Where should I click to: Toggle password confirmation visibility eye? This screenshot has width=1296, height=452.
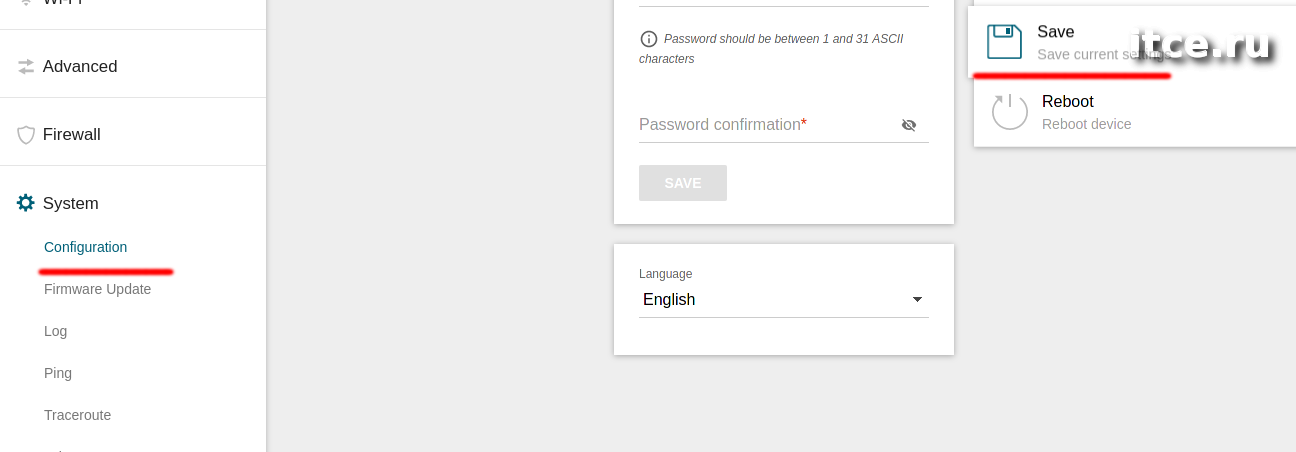point(909,125)
